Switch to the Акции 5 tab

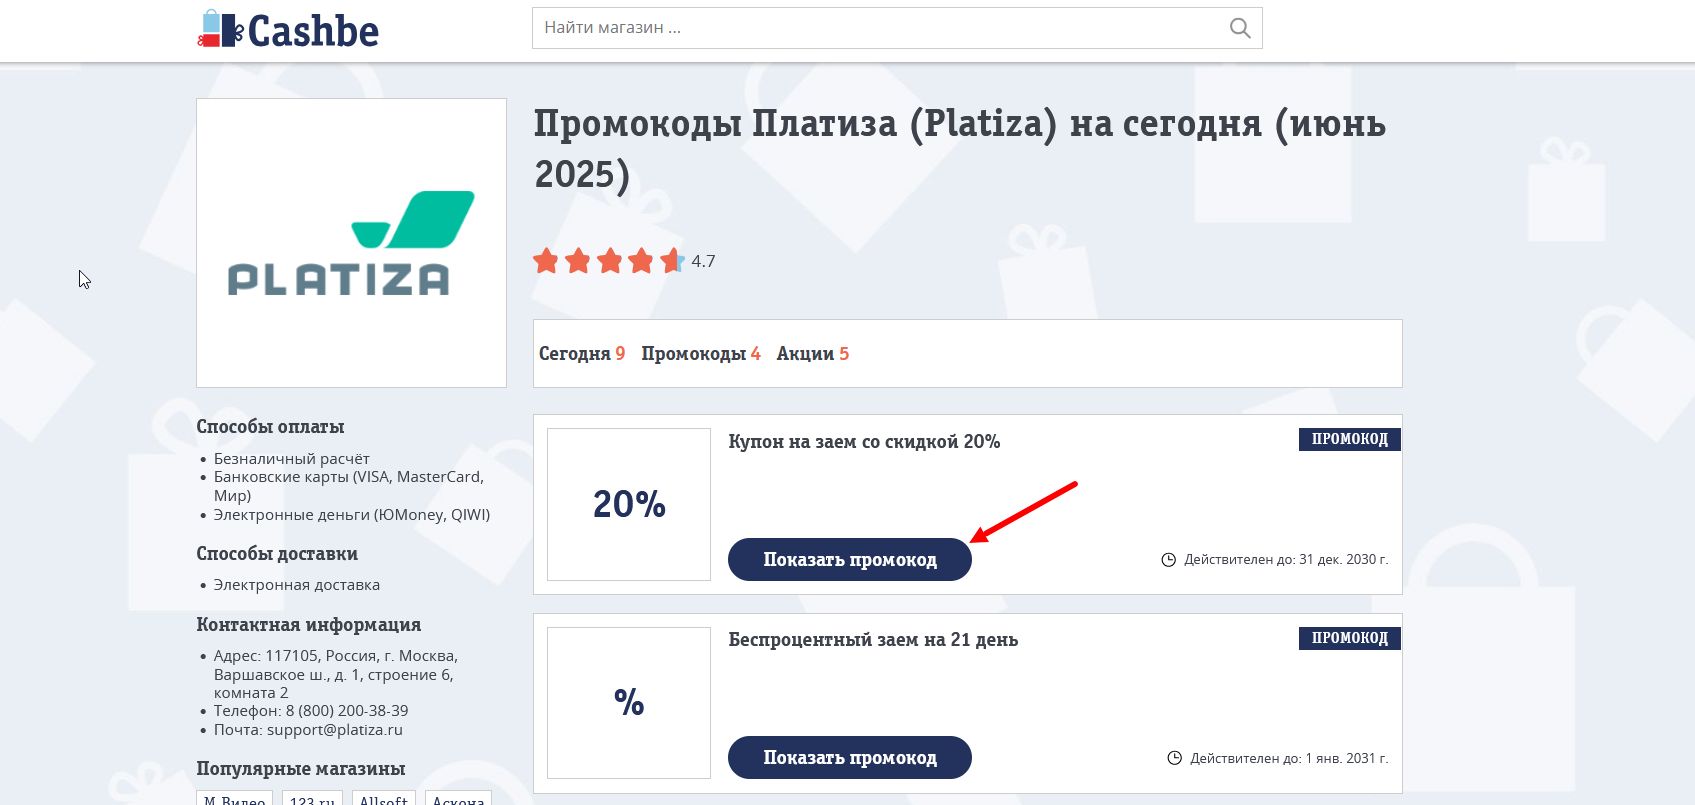click(813, 354)
